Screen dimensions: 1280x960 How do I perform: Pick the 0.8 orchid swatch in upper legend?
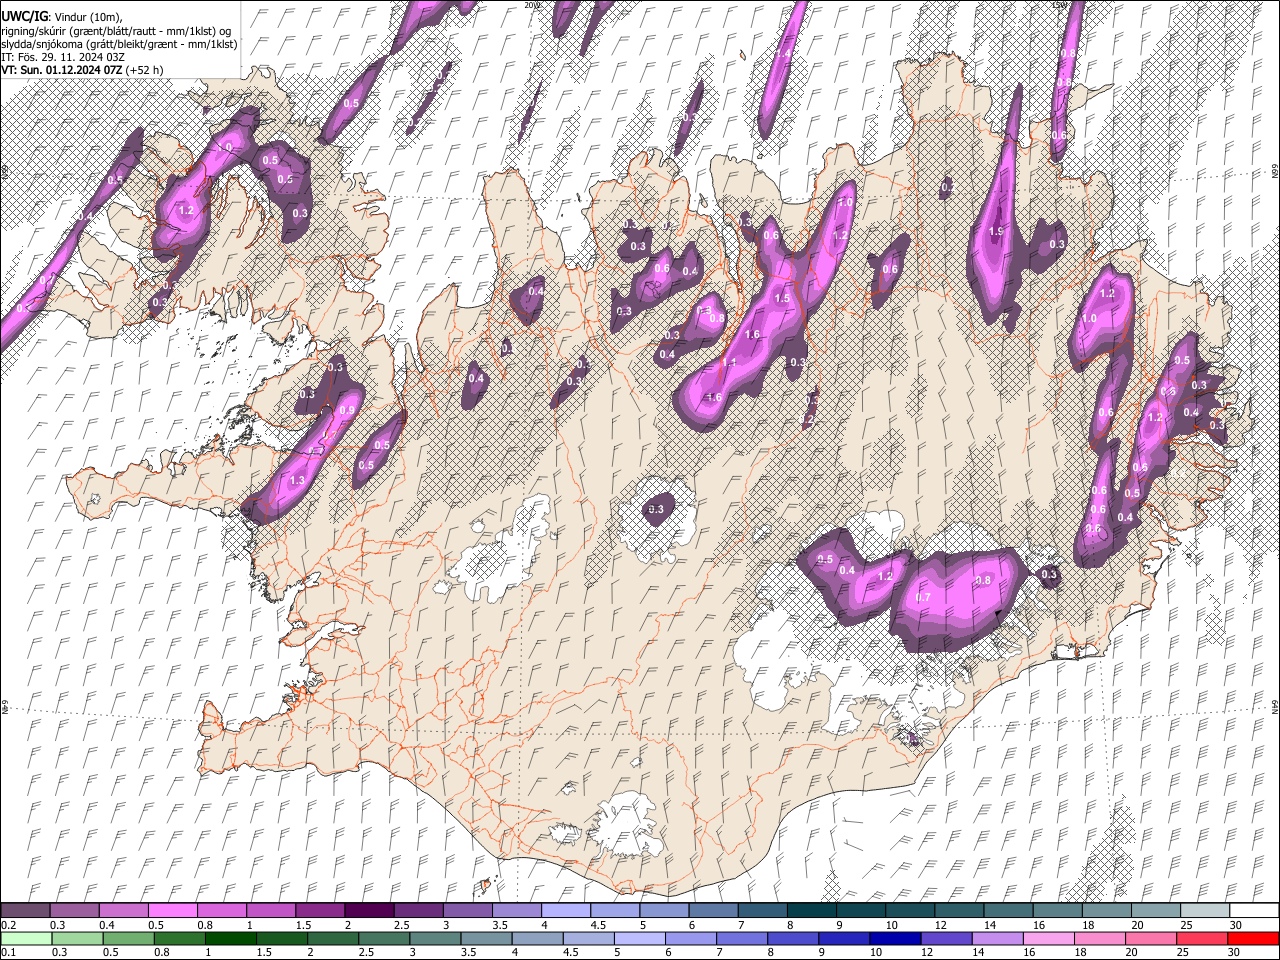pos(221,910)
